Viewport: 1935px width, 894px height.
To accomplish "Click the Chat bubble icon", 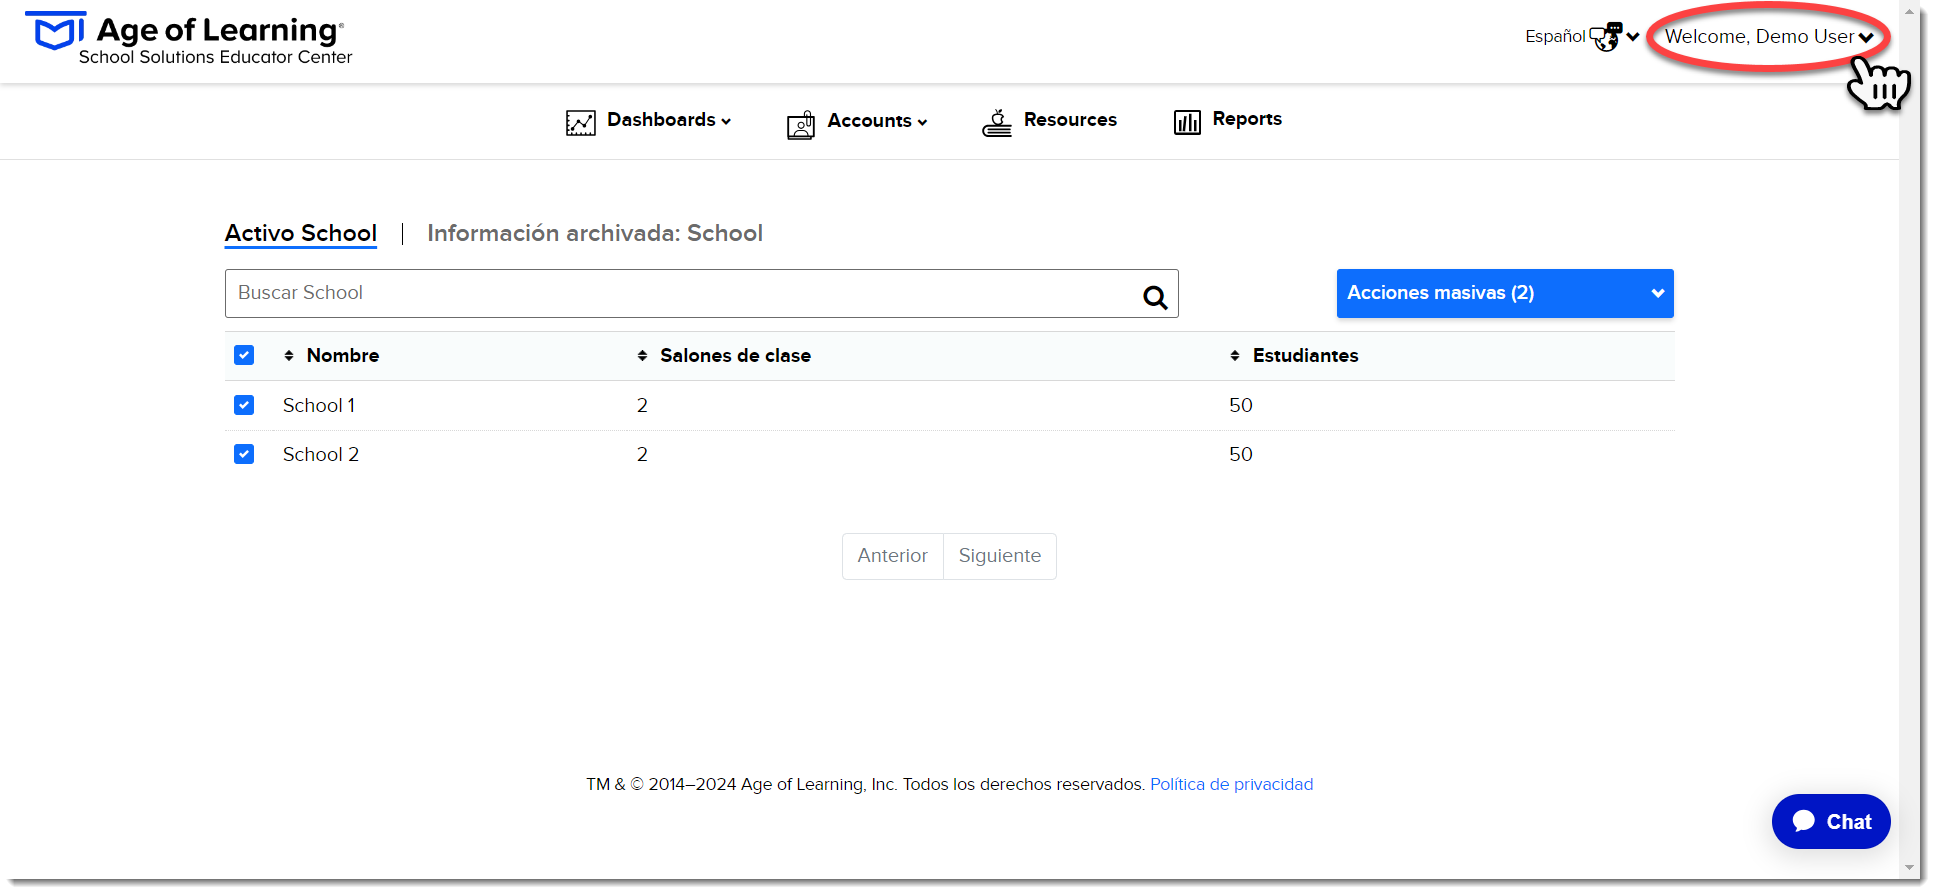I will point(1804,821).
